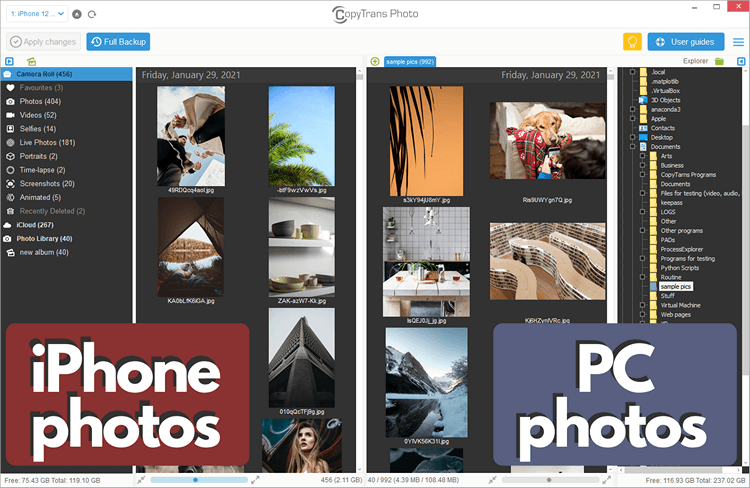750x488 pixels.
Task: Select the Contacts folder
Action: pos(662,128)
